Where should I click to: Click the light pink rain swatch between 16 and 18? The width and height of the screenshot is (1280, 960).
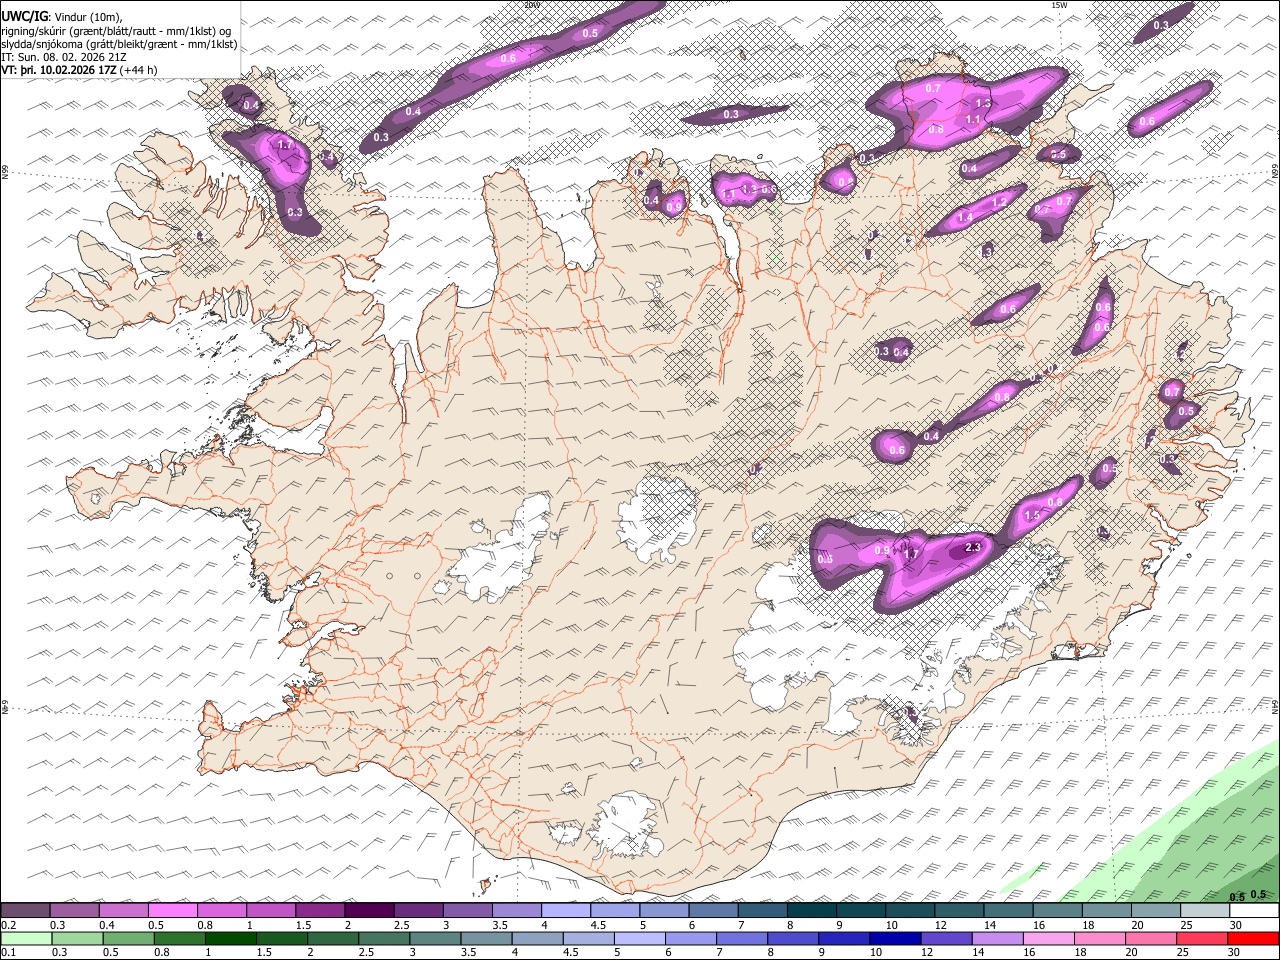click(1050, 939)
